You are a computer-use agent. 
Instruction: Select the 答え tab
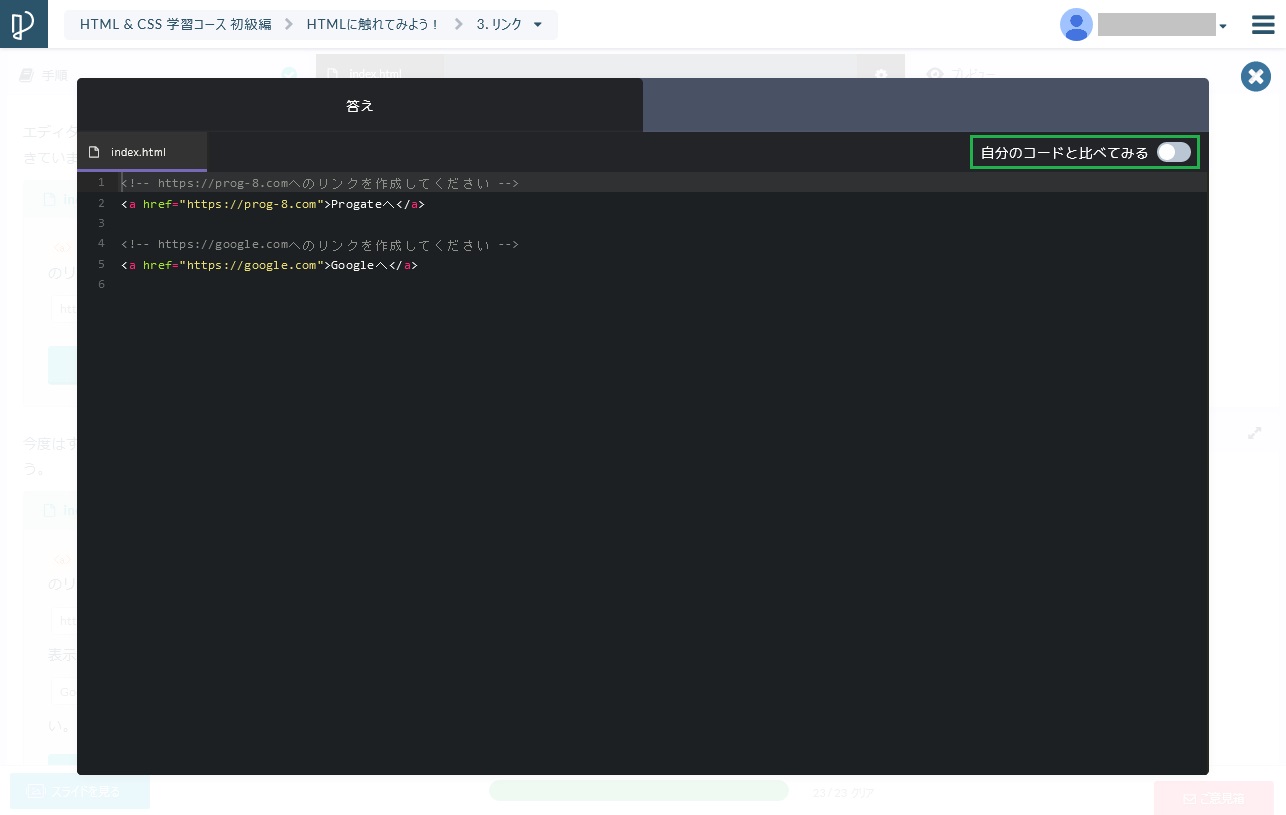[359, 105]
